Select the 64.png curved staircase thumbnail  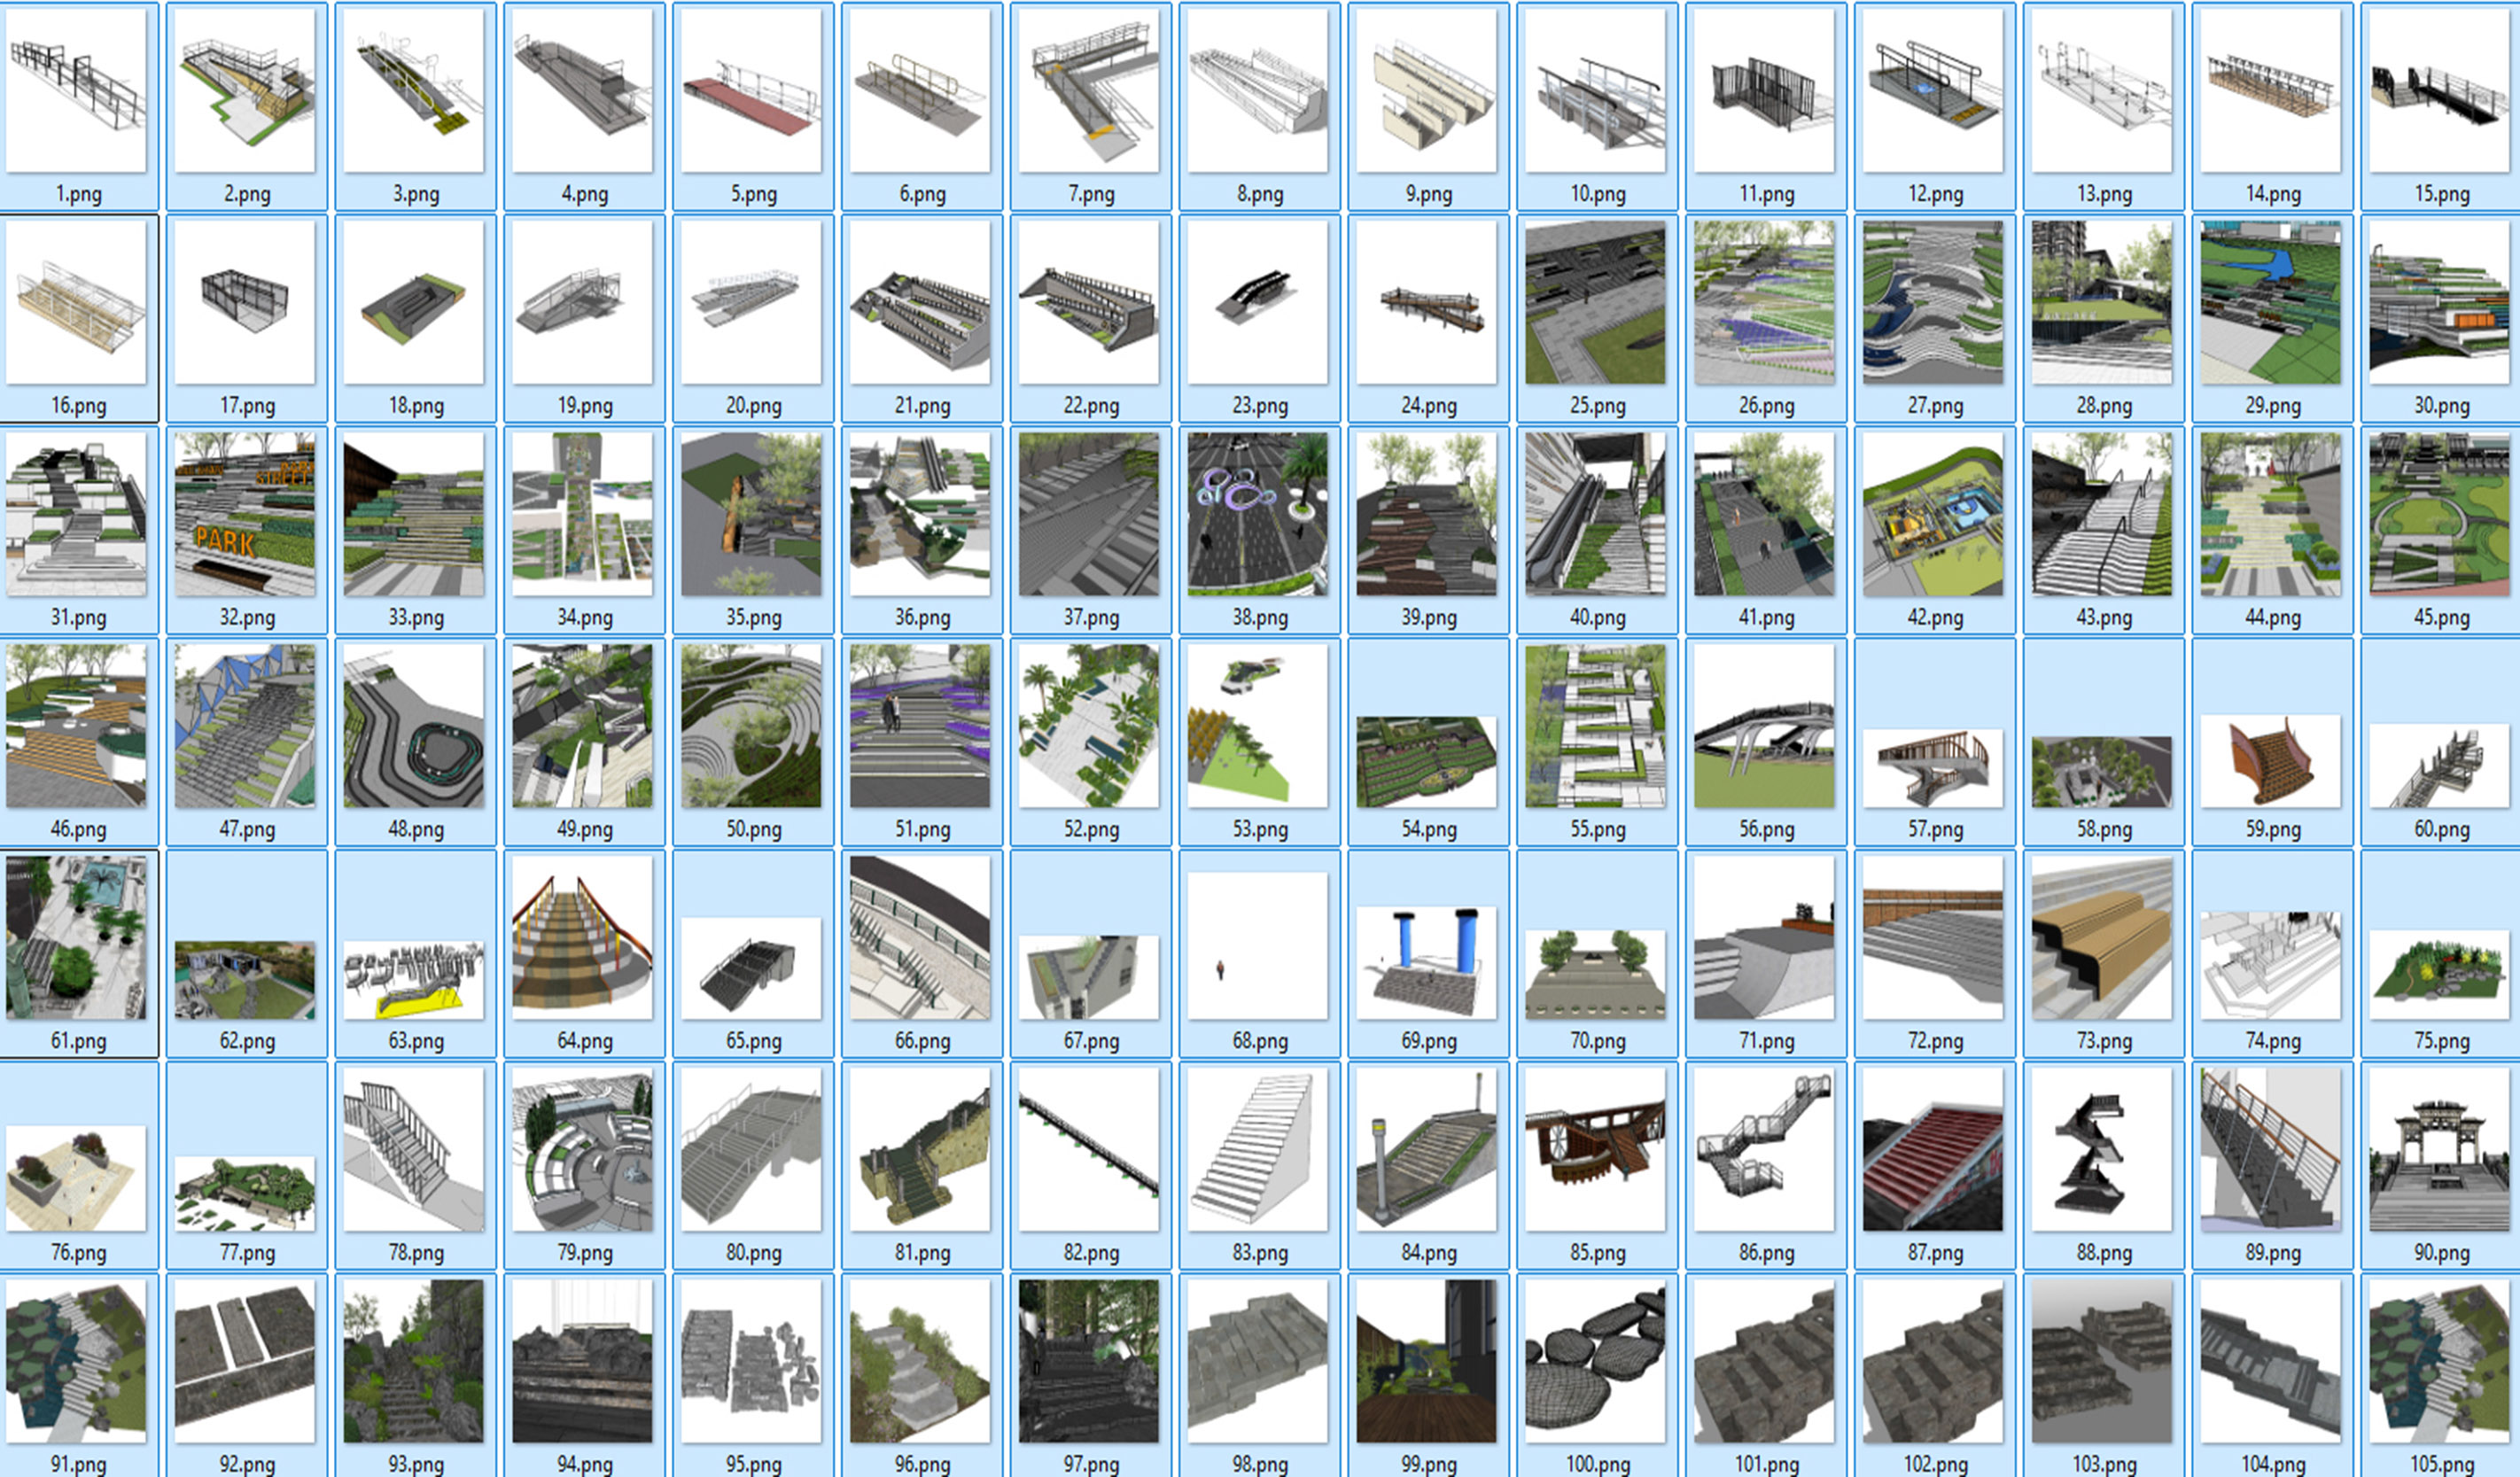point(583,937)
